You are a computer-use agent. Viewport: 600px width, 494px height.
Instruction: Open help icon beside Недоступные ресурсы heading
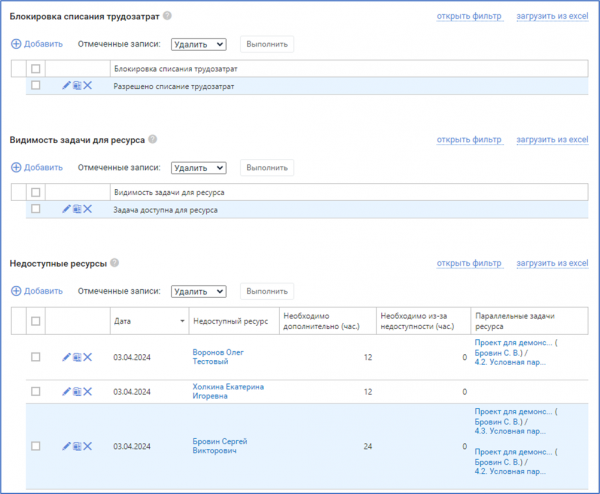coord(115,263)
